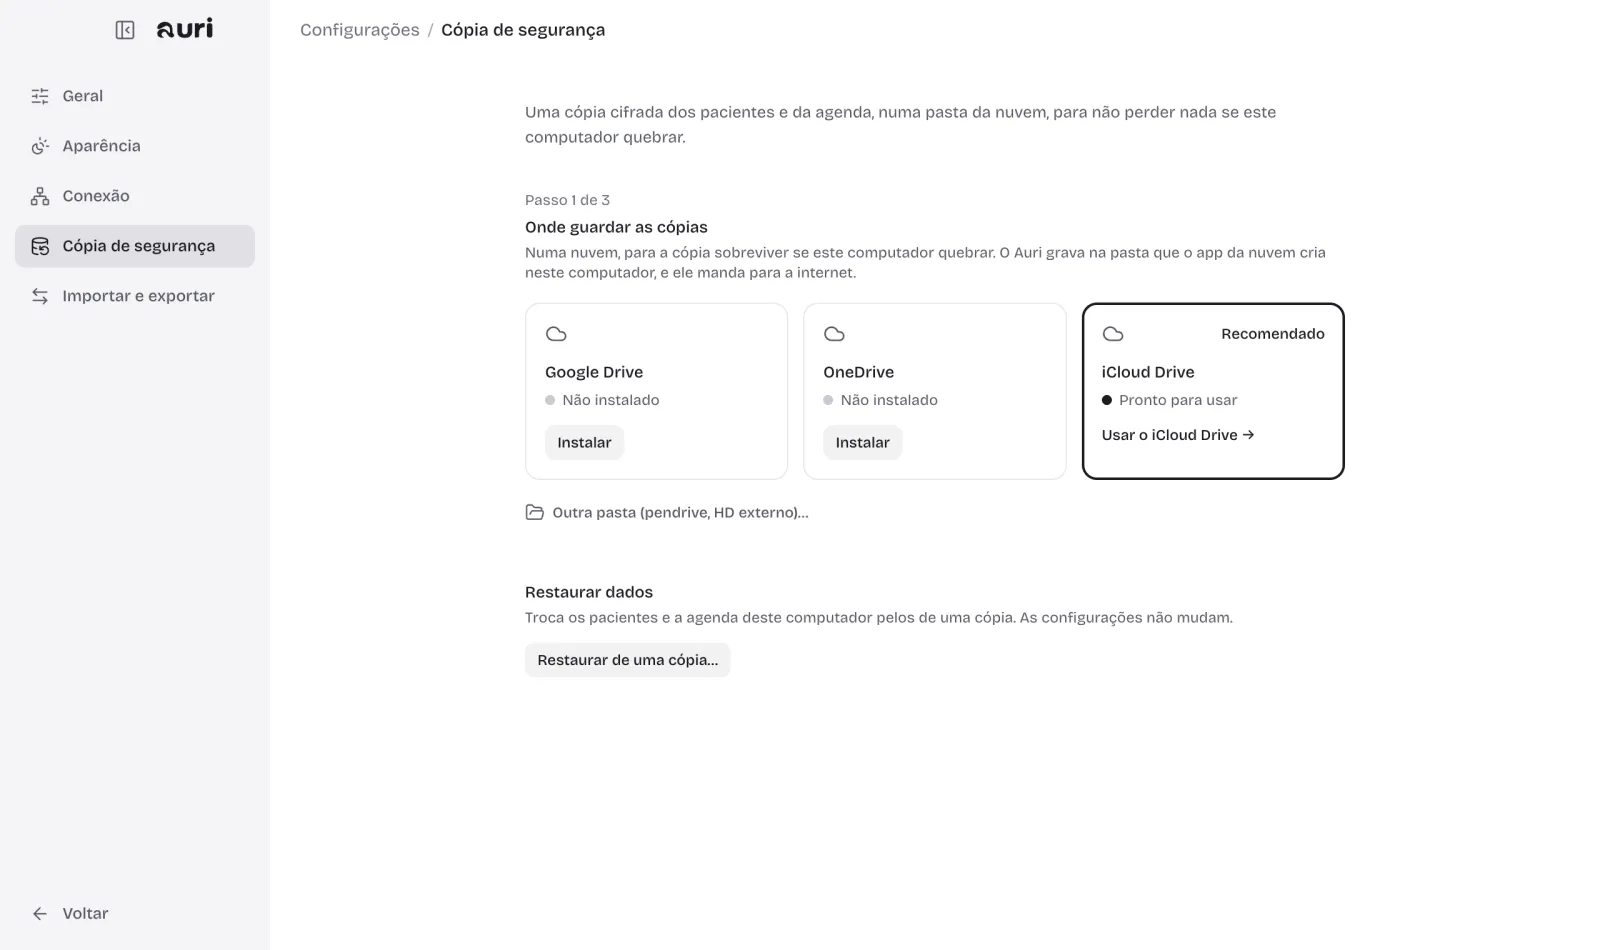Viewport: 1600px width, 950px height.
Task: Click Restaurar de uma cópia button
Action: tap(627, 660)
